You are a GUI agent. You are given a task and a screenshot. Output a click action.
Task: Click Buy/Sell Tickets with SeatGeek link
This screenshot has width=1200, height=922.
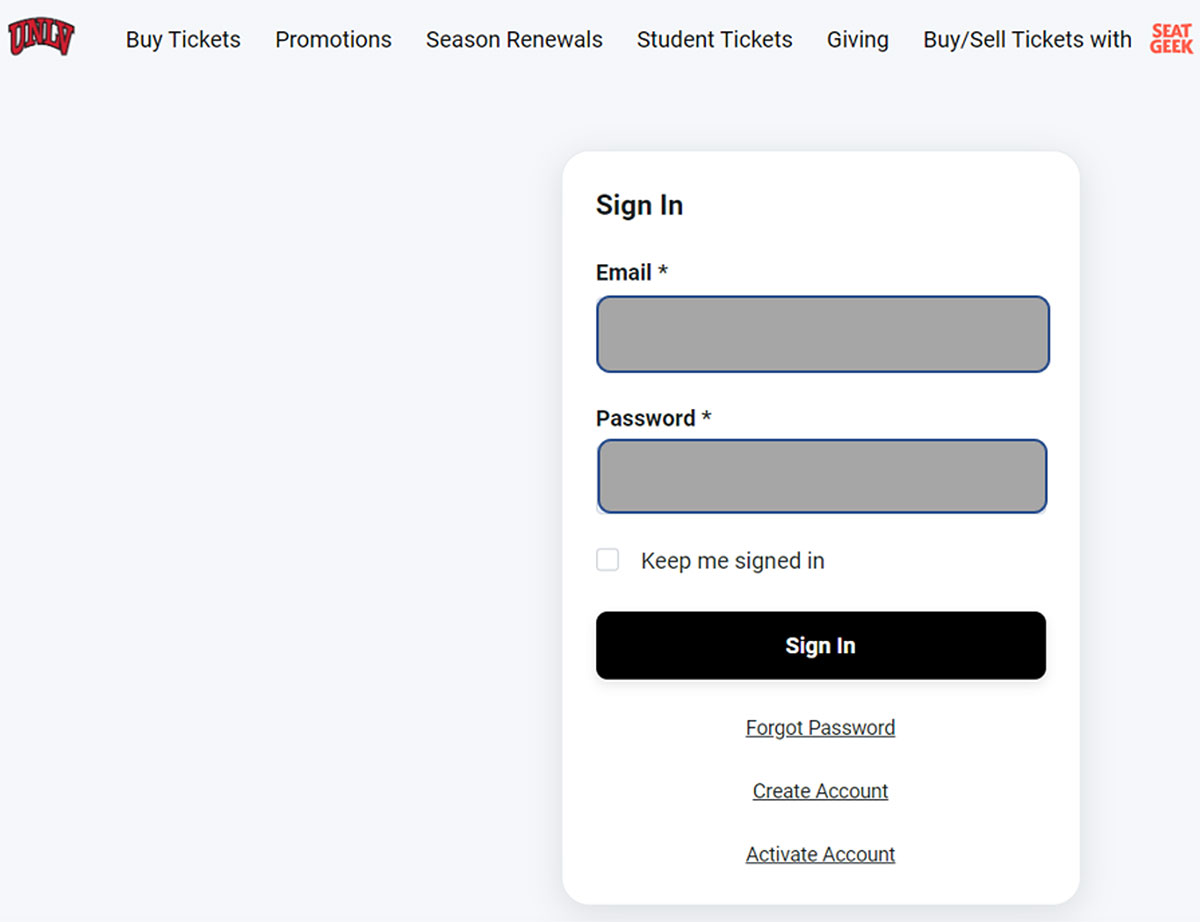coord(1058,40)
